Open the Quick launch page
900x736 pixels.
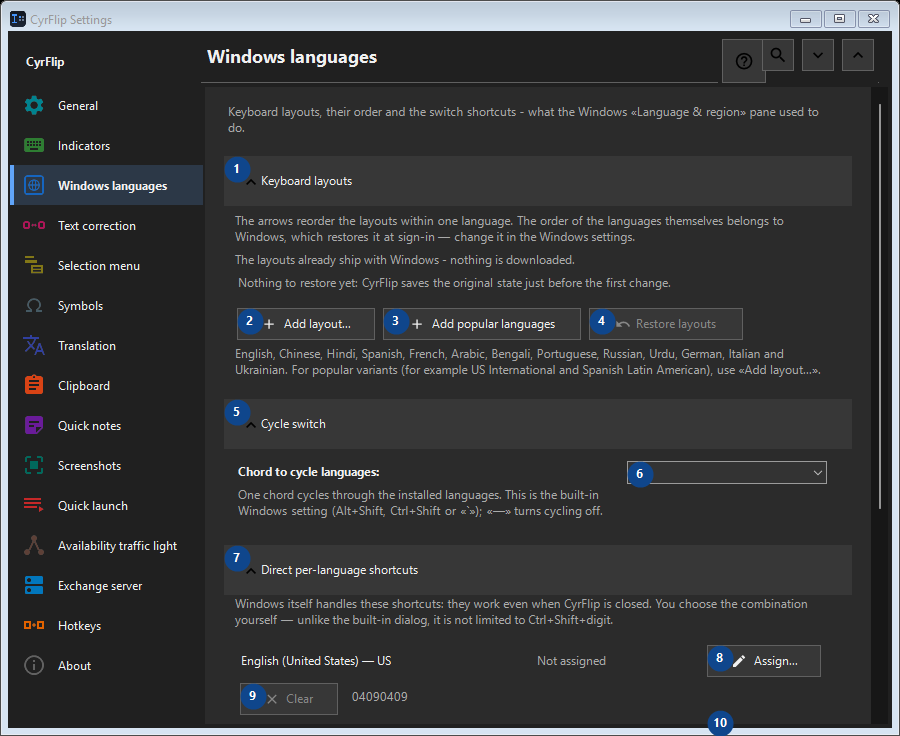coord(107,505)
